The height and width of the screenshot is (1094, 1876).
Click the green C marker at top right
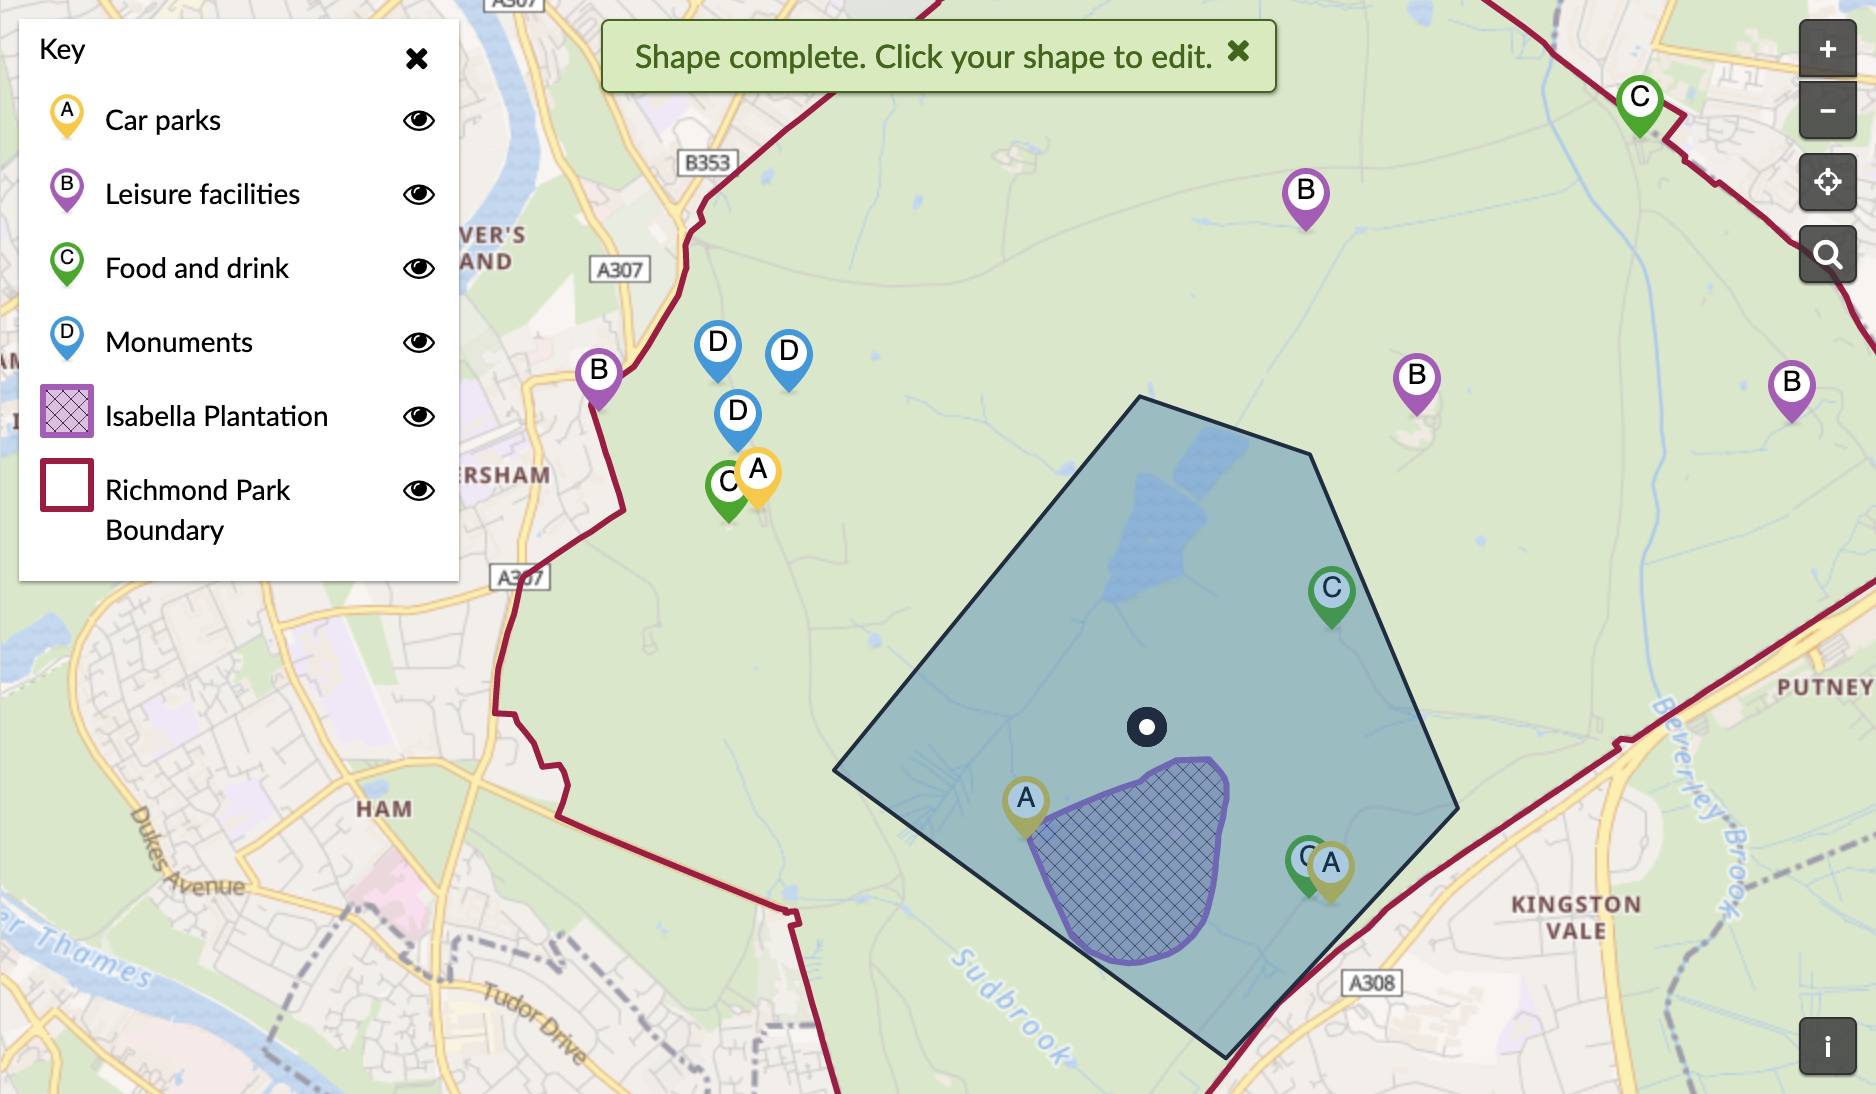point(1639,101)
